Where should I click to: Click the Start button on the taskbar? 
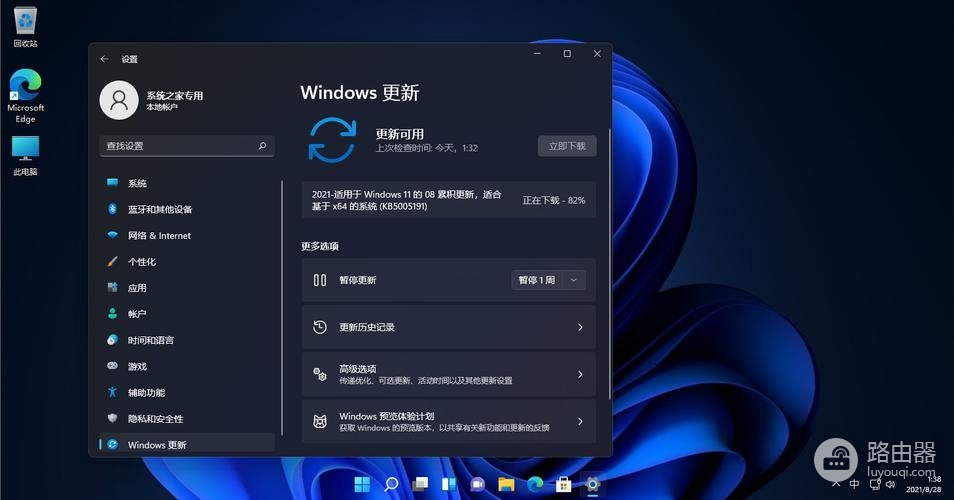(x=361, y=485)
